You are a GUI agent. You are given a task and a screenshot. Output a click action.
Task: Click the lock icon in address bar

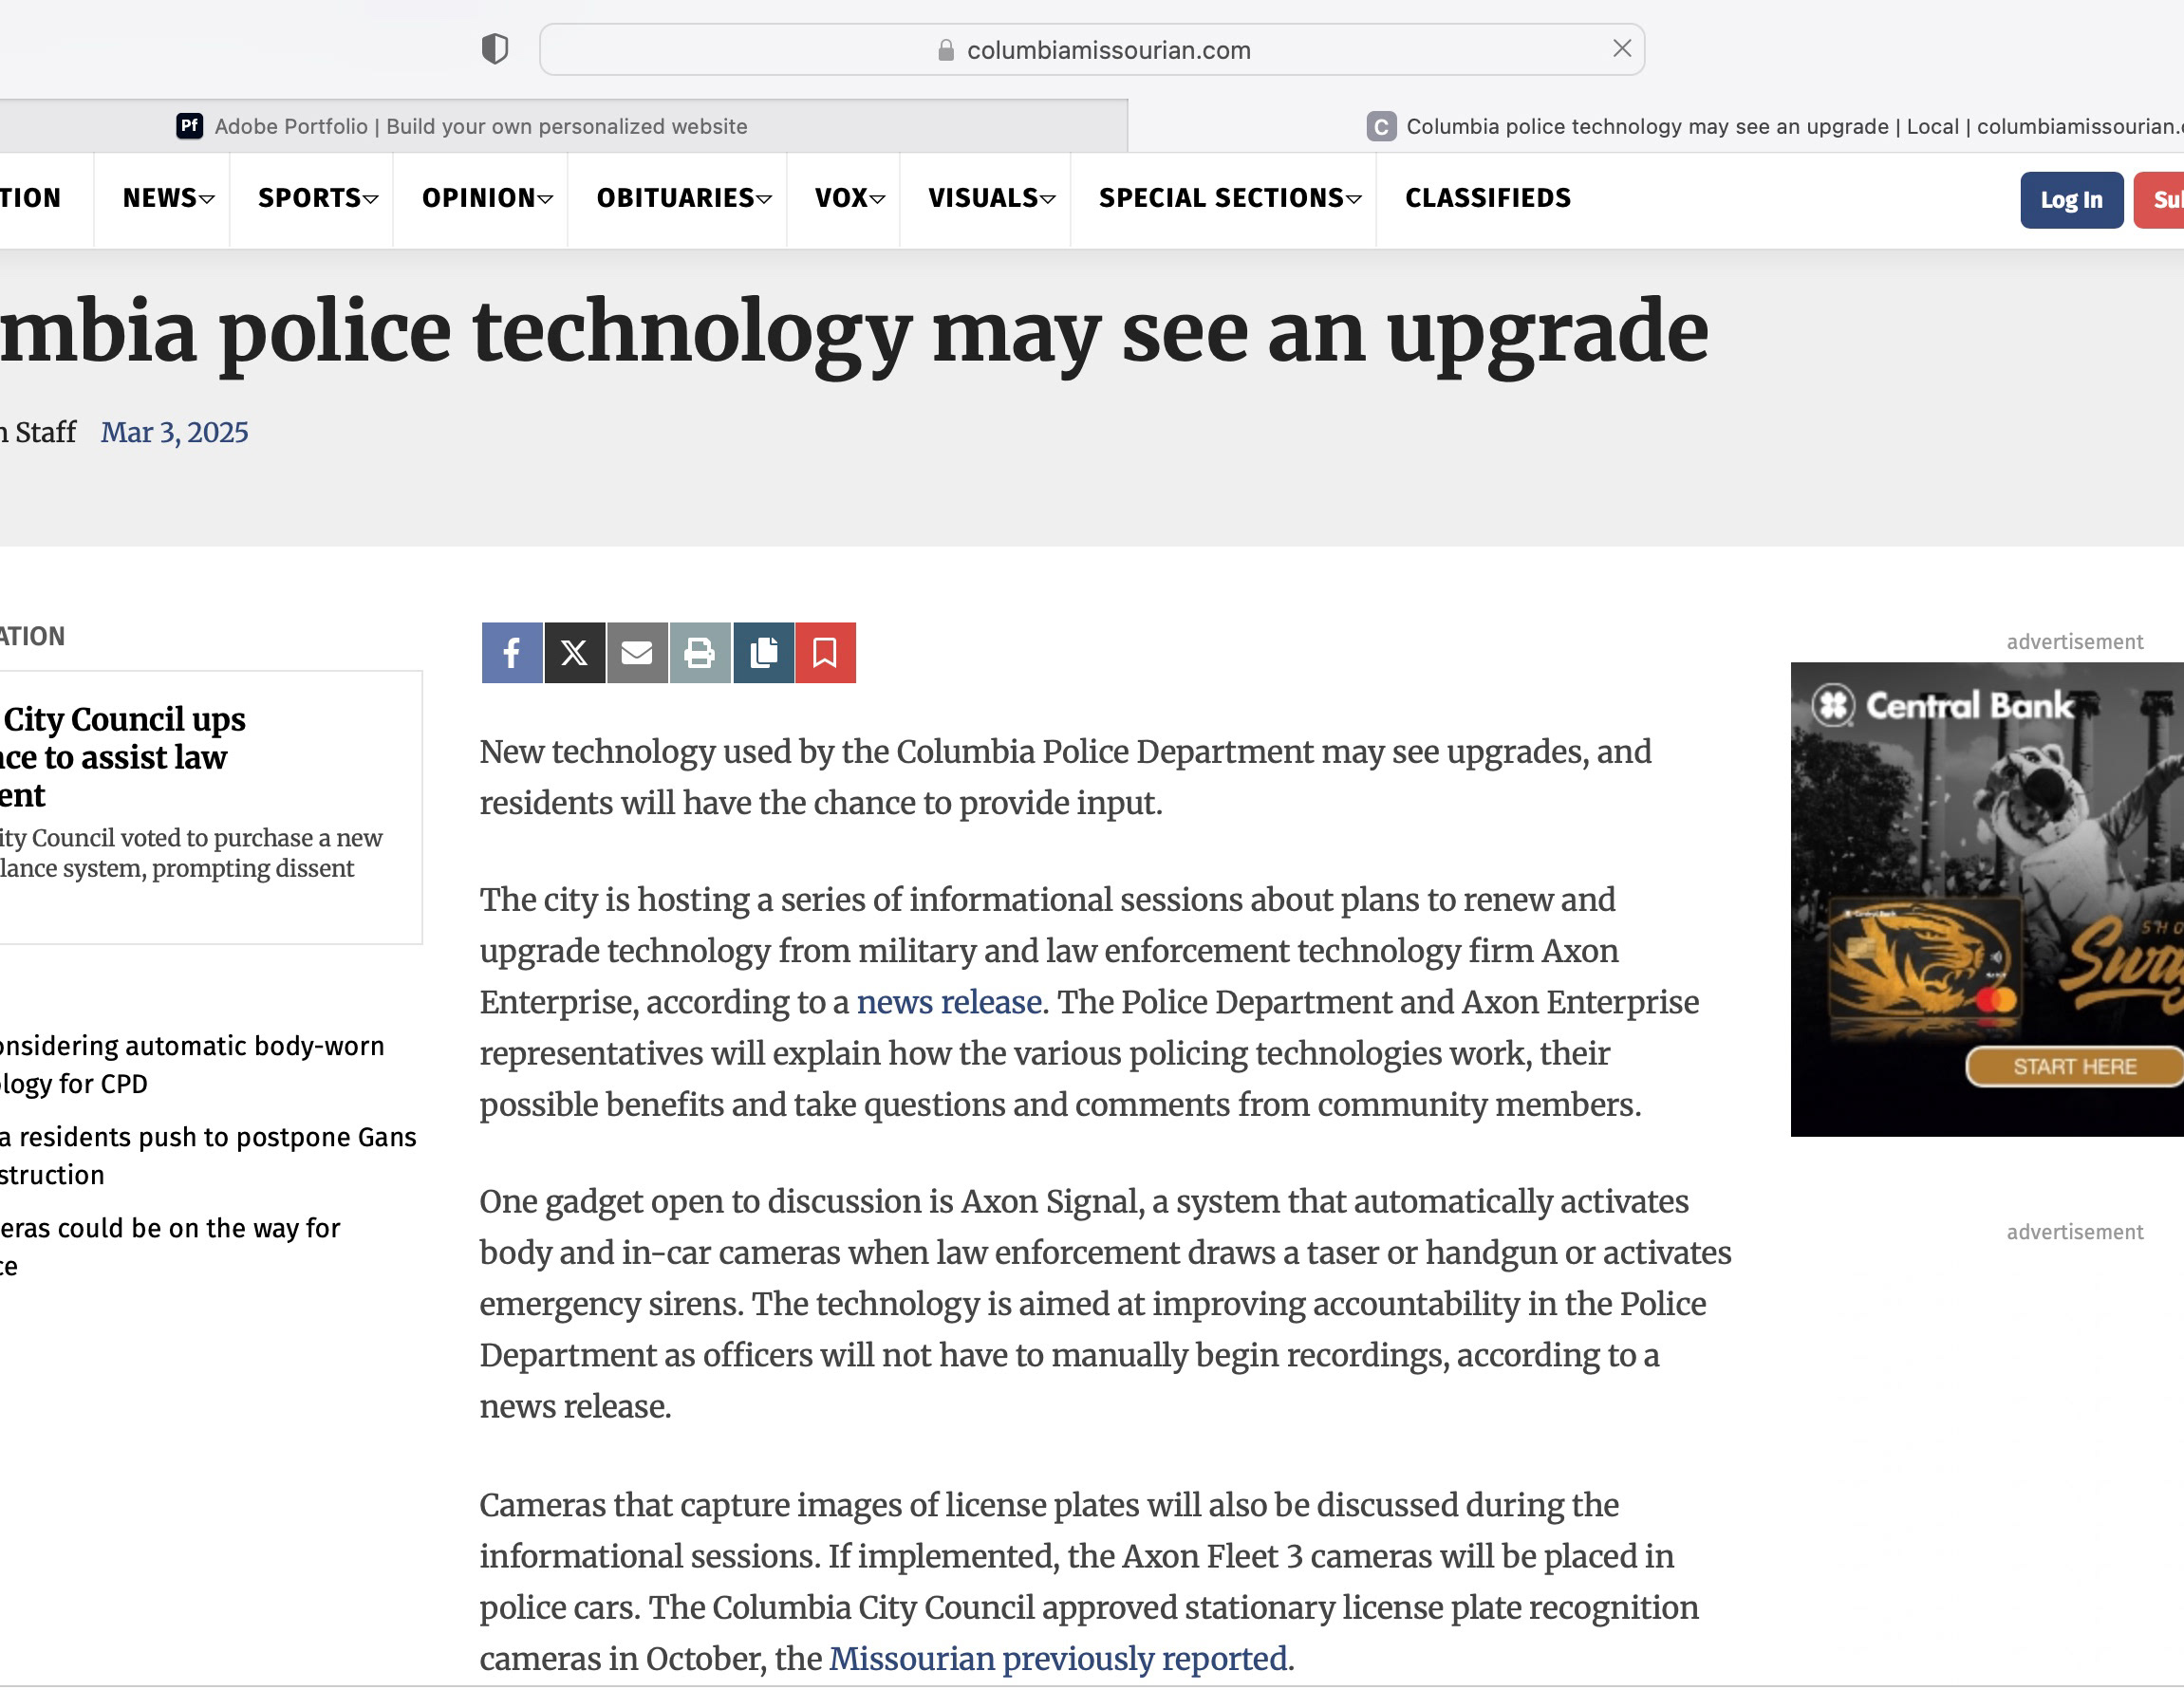pyautogui.click(x=945, y=50)
